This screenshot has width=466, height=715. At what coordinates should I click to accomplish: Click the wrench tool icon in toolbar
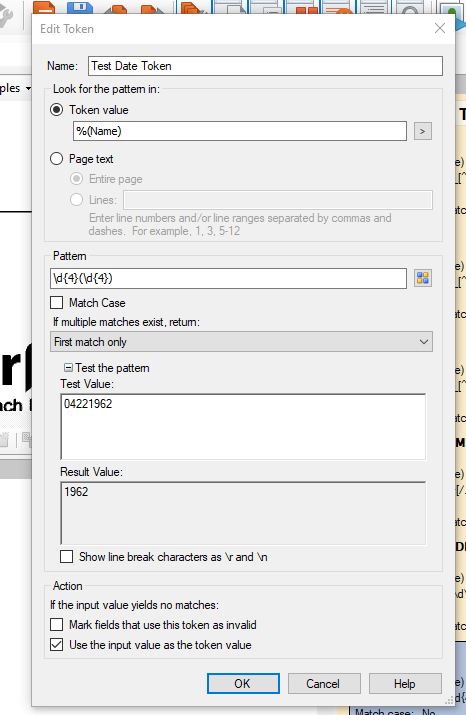(5, 14)
